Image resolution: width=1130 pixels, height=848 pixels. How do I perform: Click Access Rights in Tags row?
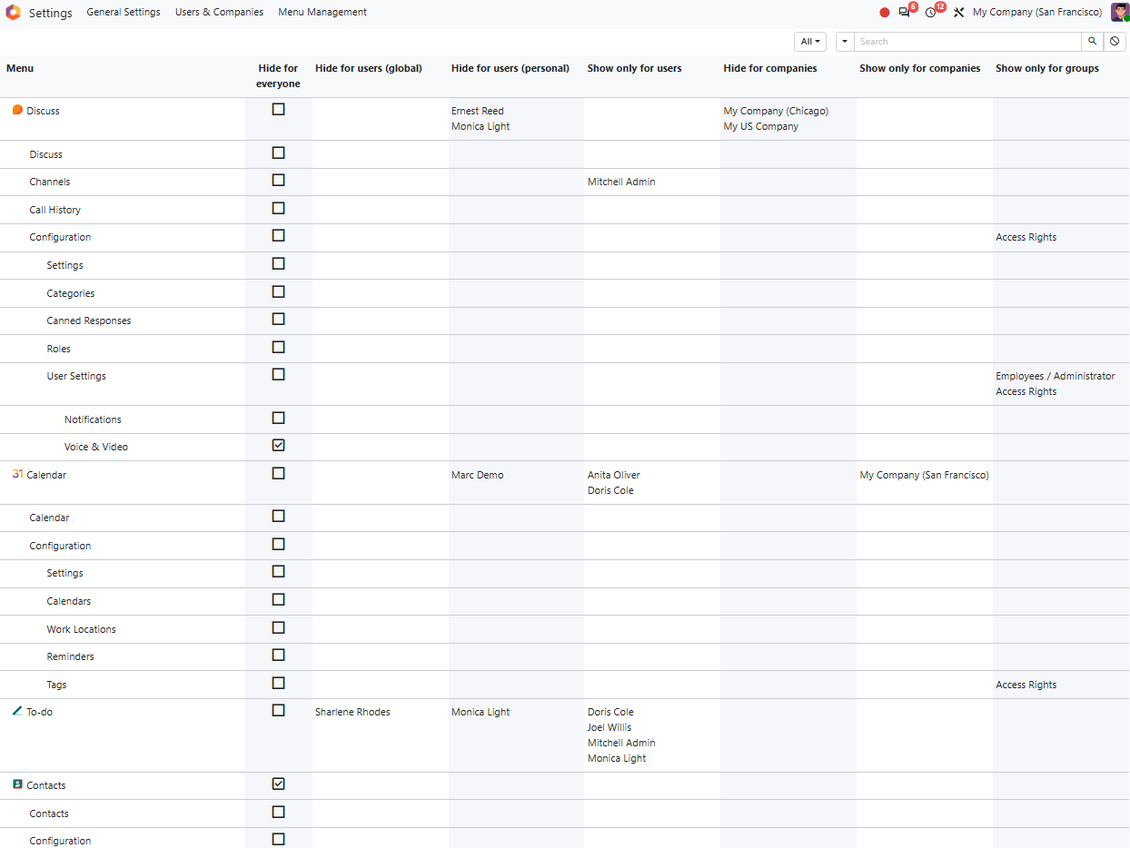pos(1026,684)
